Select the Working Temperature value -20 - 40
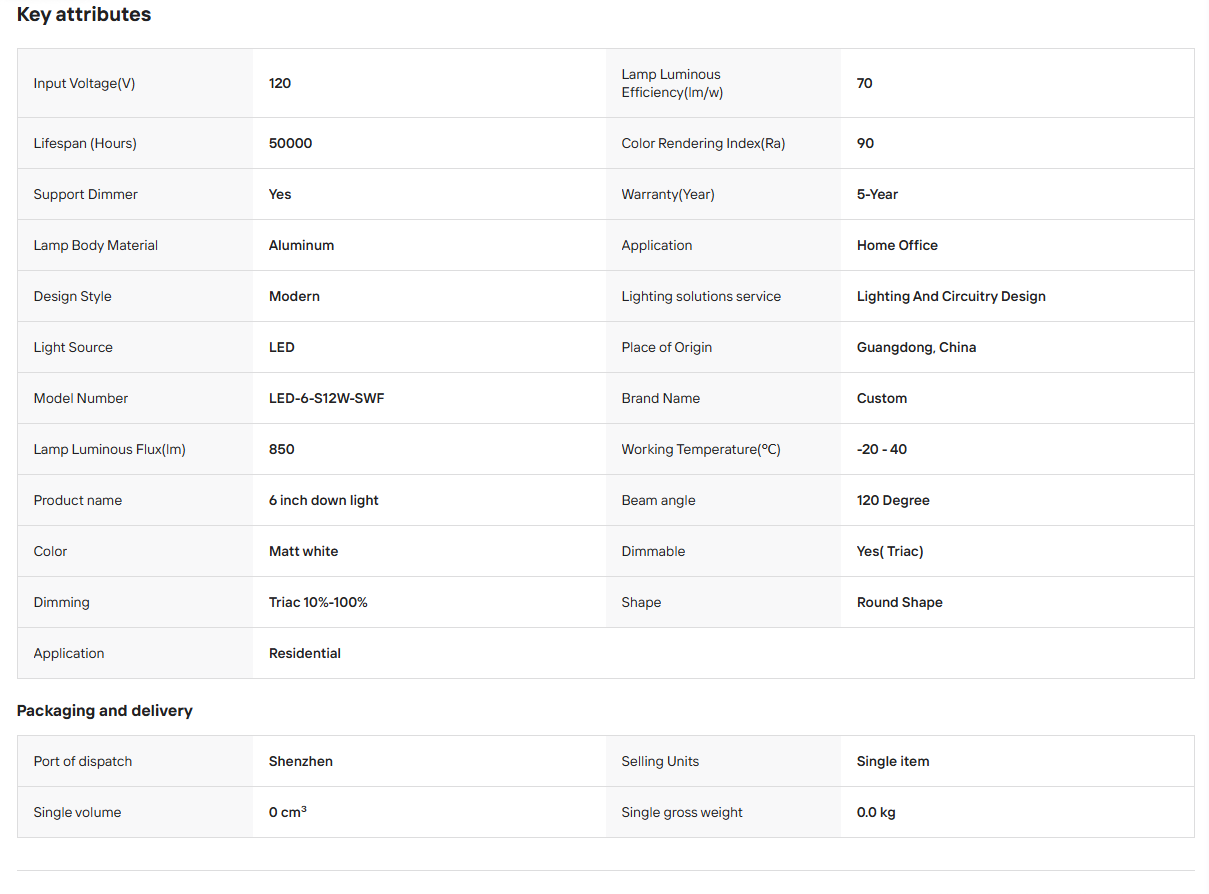 [x=882, y=449]
